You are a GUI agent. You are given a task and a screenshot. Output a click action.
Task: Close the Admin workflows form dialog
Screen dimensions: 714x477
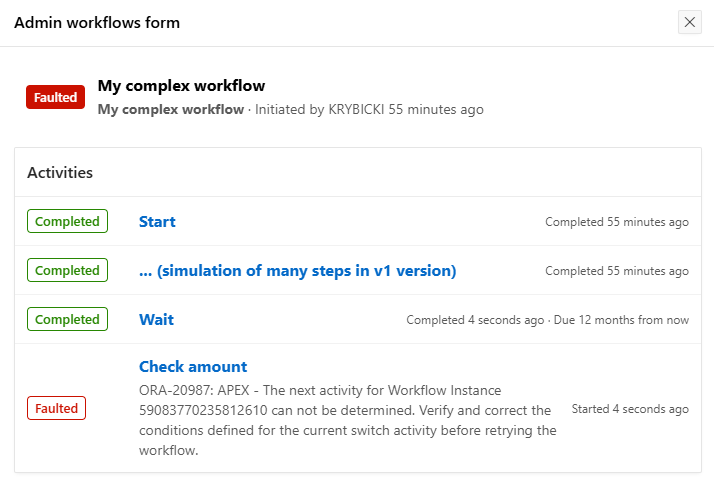coord(689,22)
